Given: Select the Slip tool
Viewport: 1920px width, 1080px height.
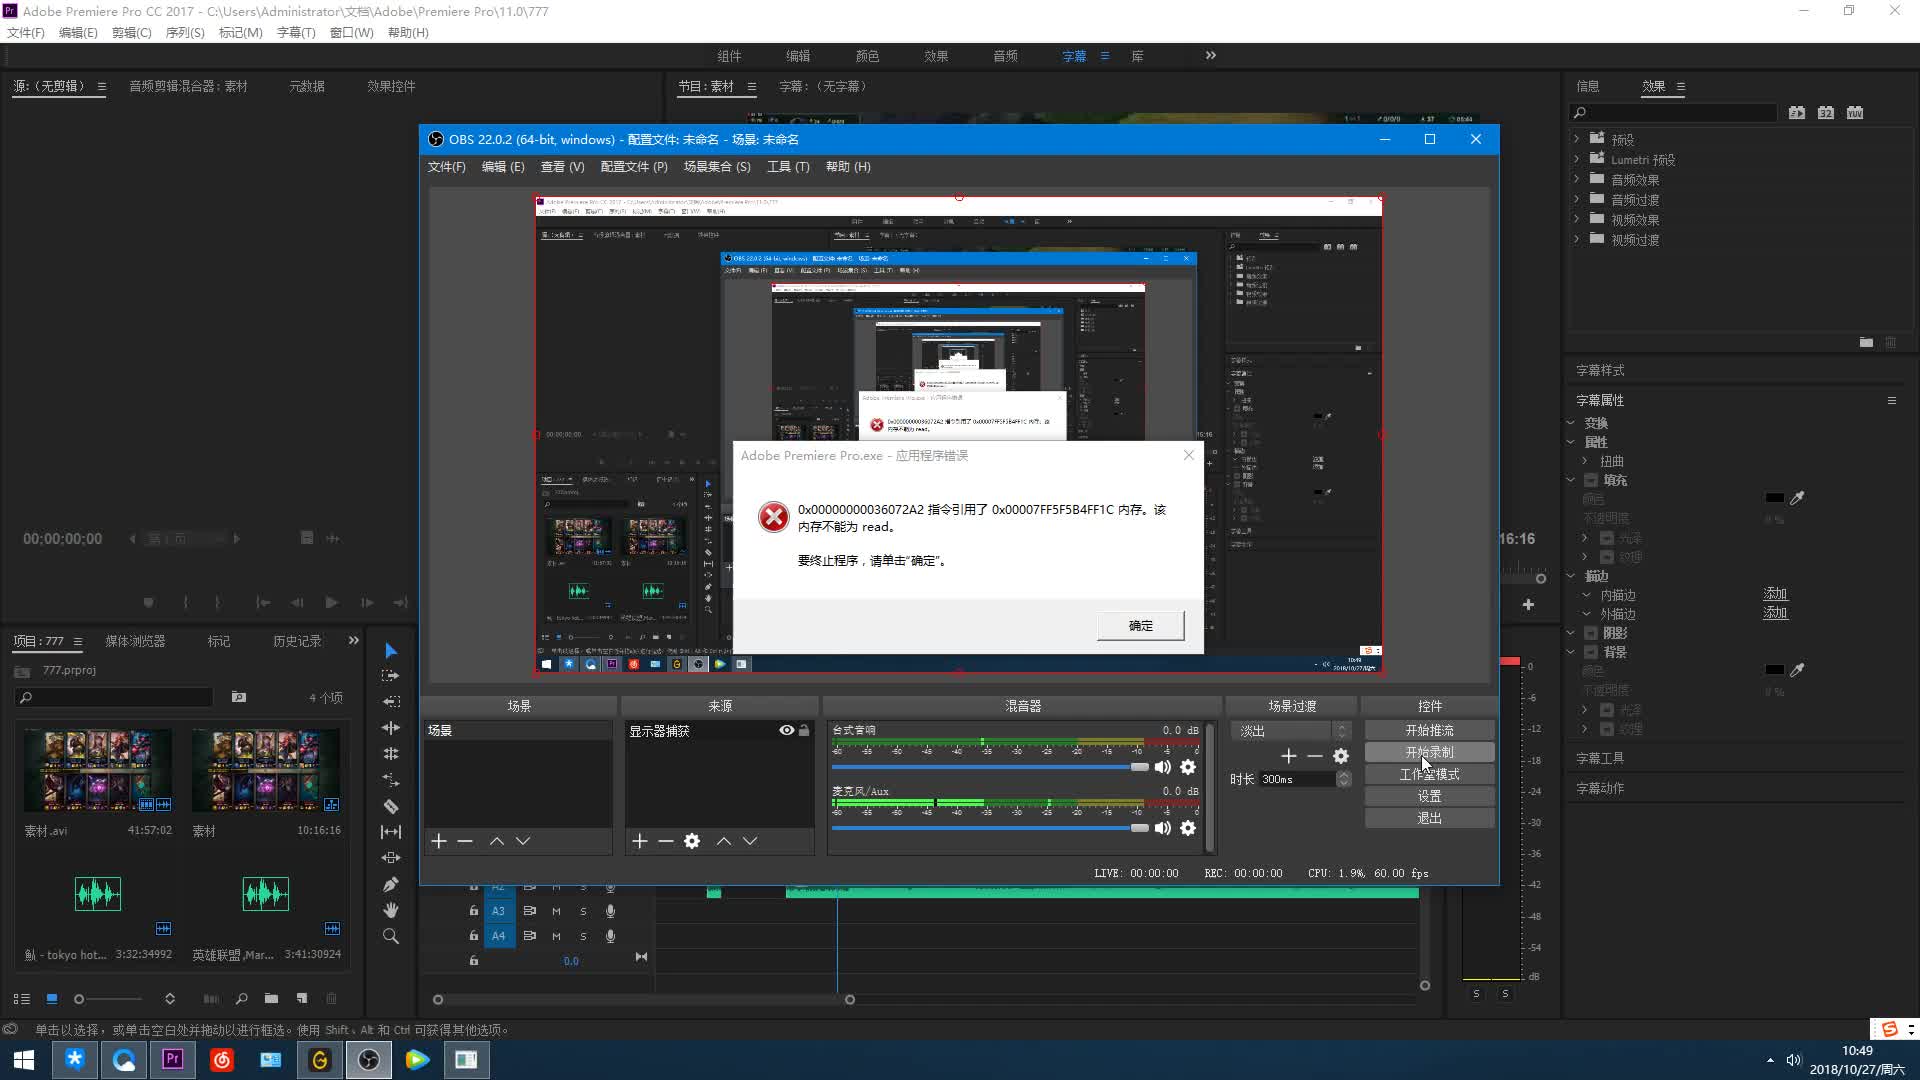Looking at the screenshot, I should [x=391, y=832].
